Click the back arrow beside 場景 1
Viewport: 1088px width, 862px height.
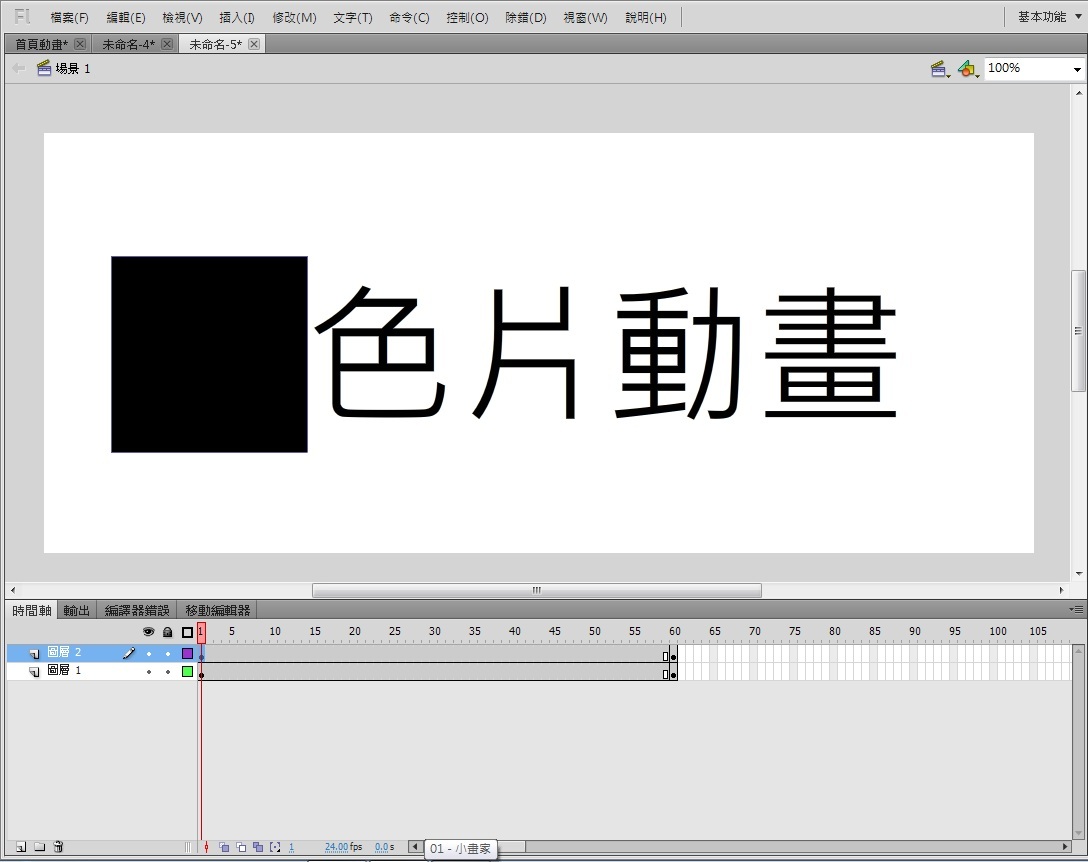(19, 68)
